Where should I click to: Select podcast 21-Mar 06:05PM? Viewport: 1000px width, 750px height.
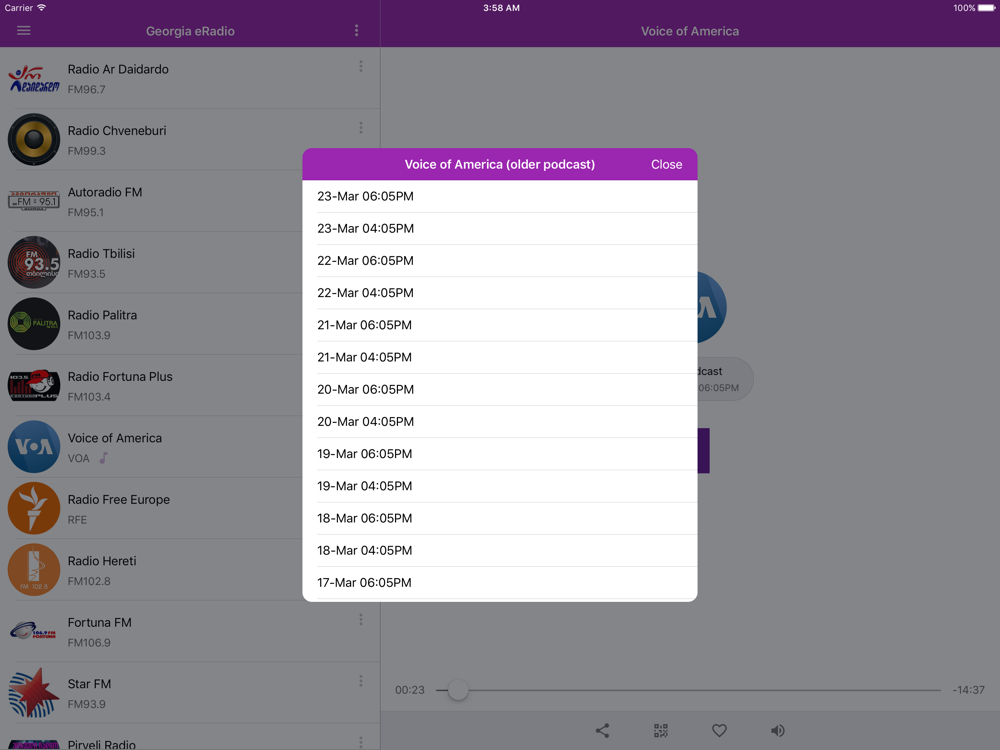point(500,325)
